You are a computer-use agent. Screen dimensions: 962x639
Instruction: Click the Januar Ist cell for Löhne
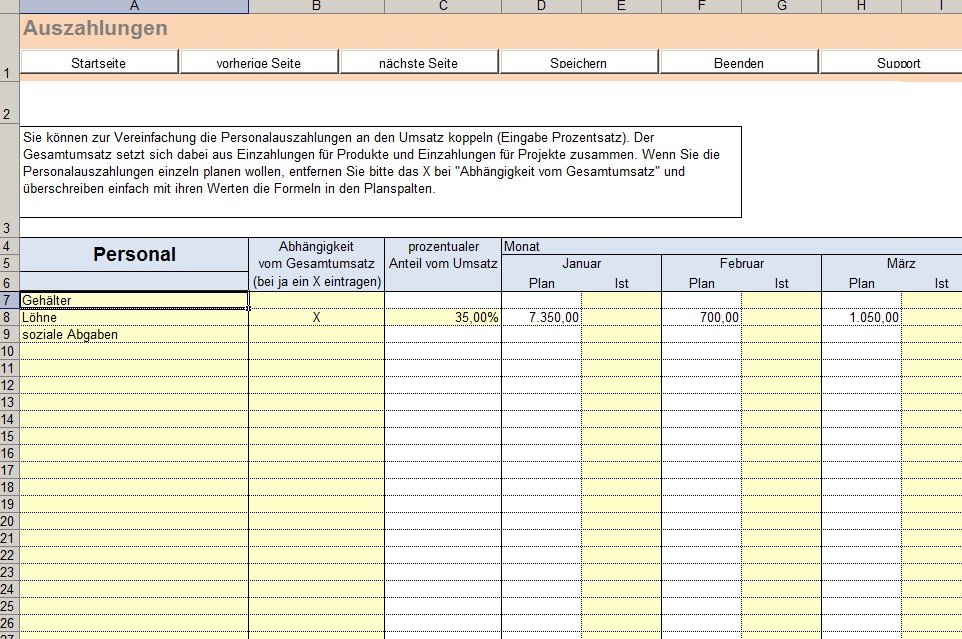(621, 317)
